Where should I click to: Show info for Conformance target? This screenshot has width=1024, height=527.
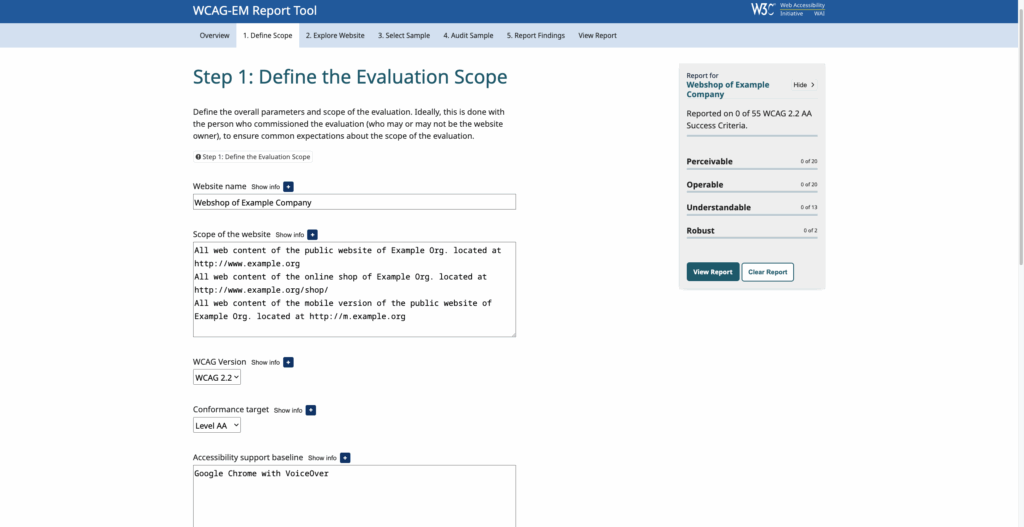tap(311, 410)
